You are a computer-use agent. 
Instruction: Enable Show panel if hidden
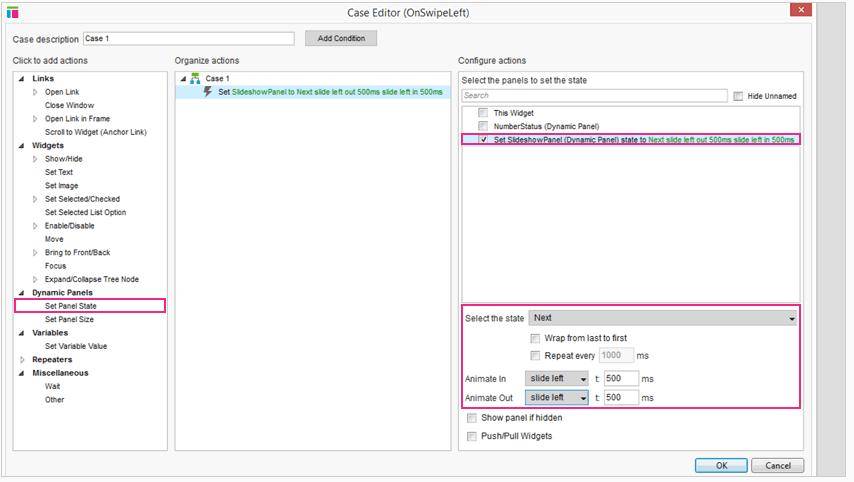[472, 418]
